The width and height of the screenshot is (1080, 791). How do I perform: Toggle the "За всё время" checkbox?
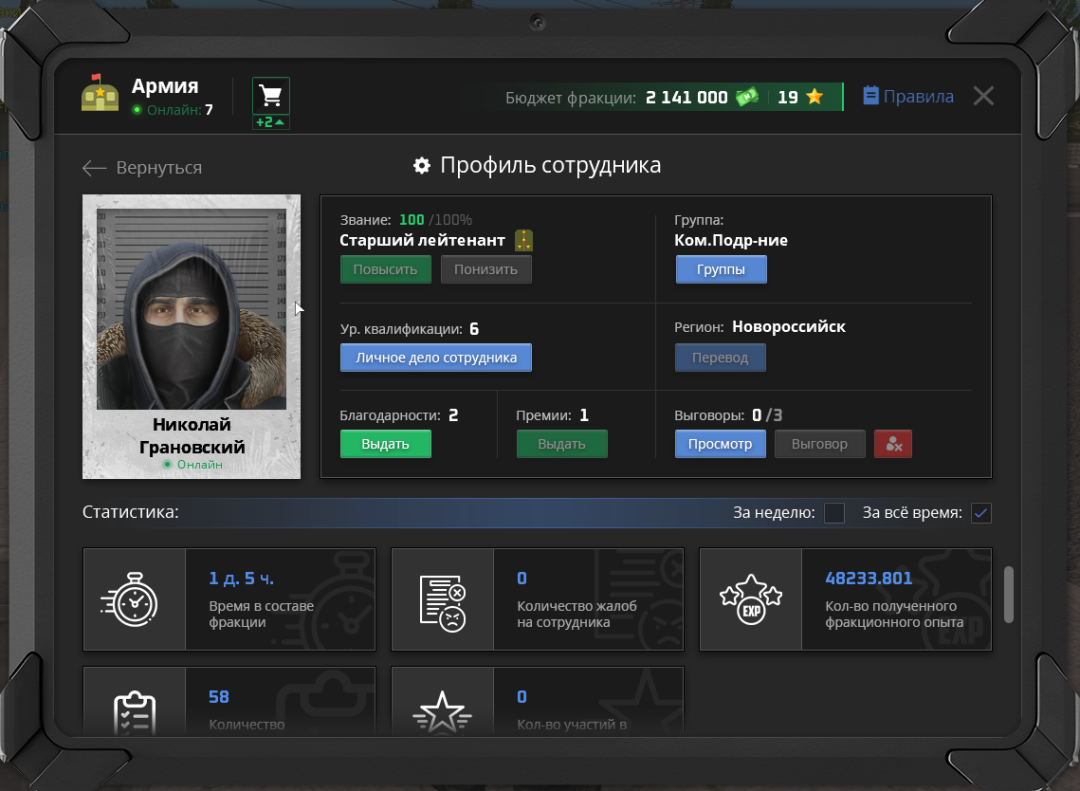[981, 513]
